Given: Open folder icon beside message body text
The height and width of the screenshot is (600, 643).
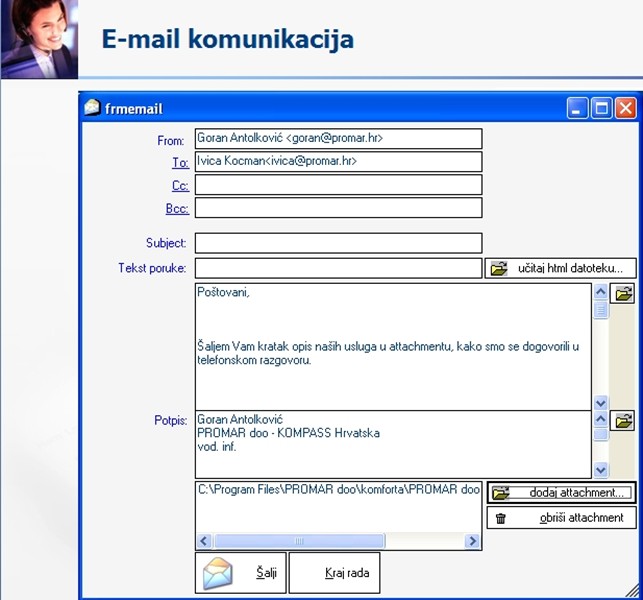Looking at the screenshot, I should 622,294.
